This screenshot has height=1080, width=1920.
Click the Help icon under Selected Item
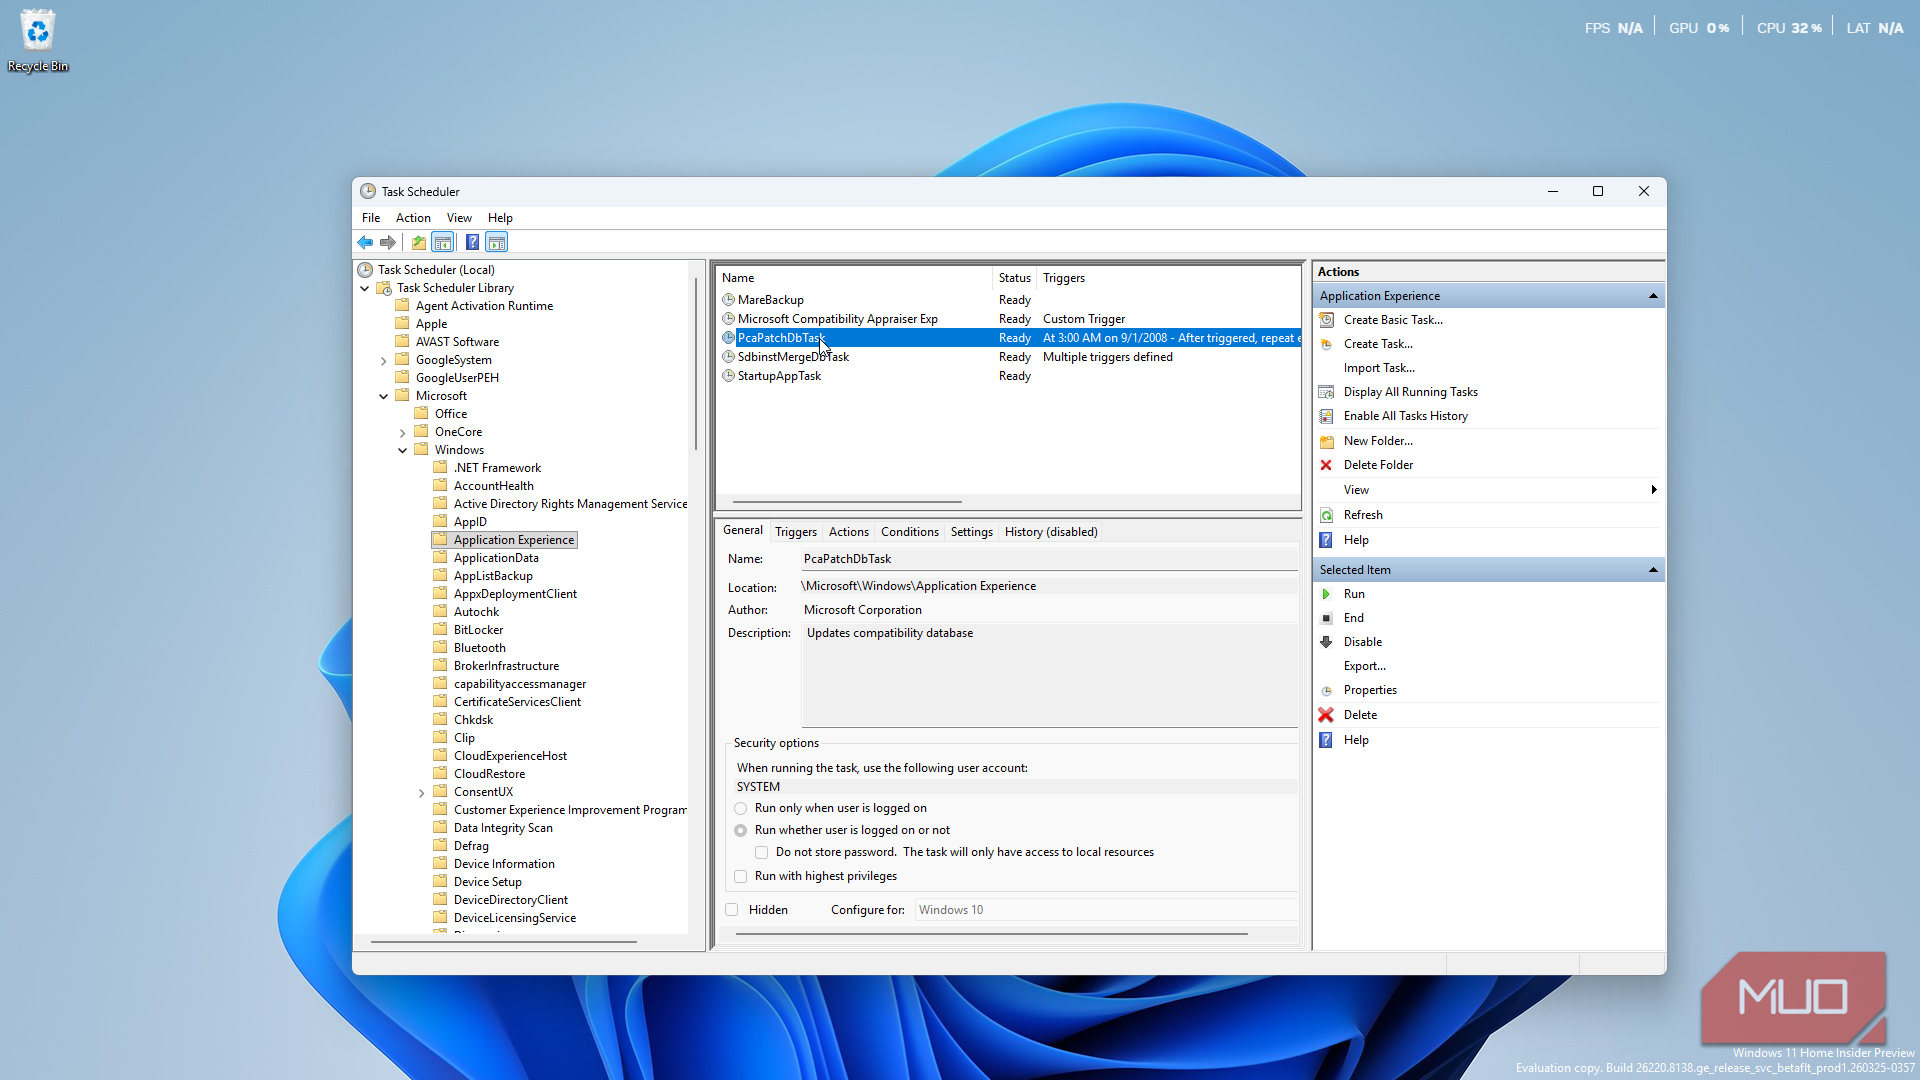(1326, 740)
